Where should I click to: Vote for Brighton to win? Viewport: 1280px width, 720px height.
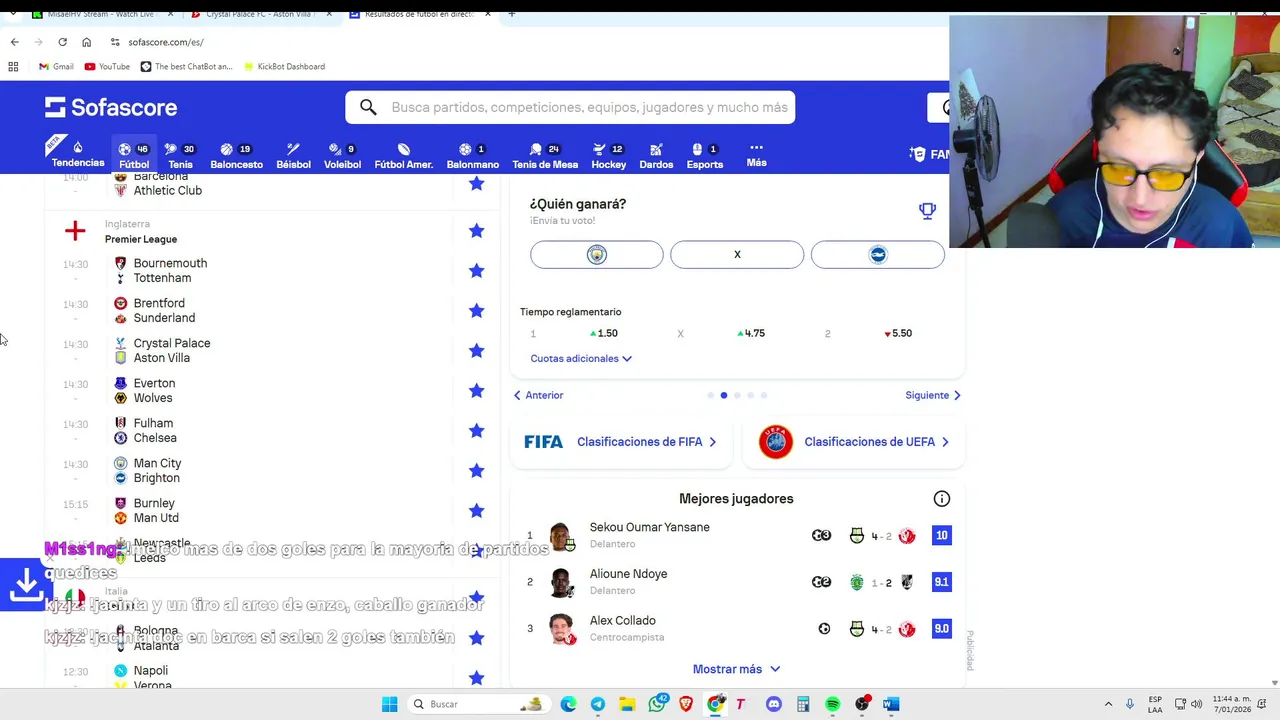[878, 255]
